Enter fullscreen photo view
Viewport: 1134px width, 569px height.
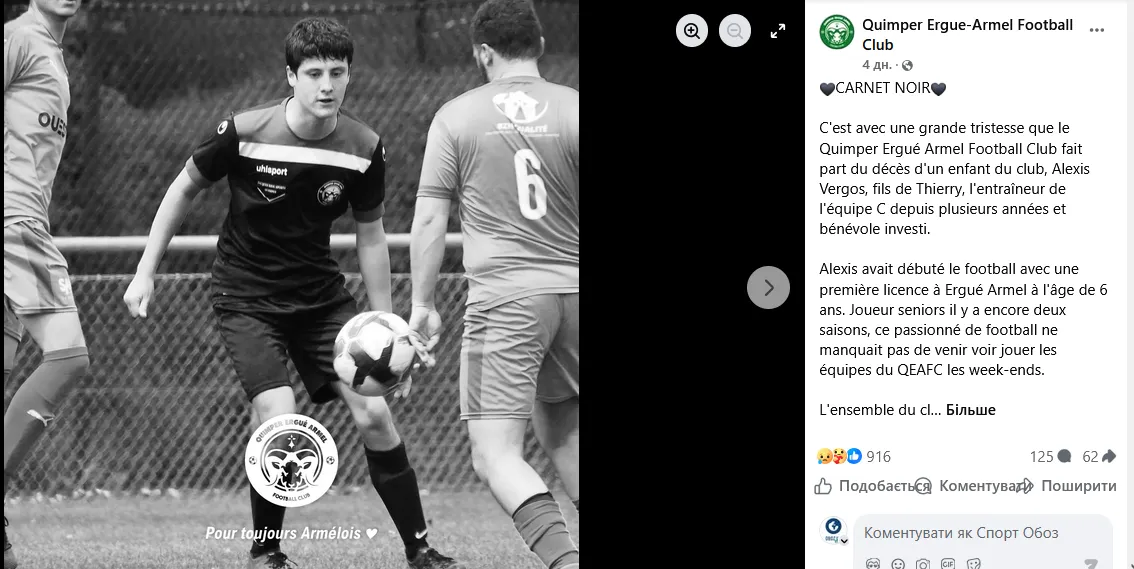point(777,31)
